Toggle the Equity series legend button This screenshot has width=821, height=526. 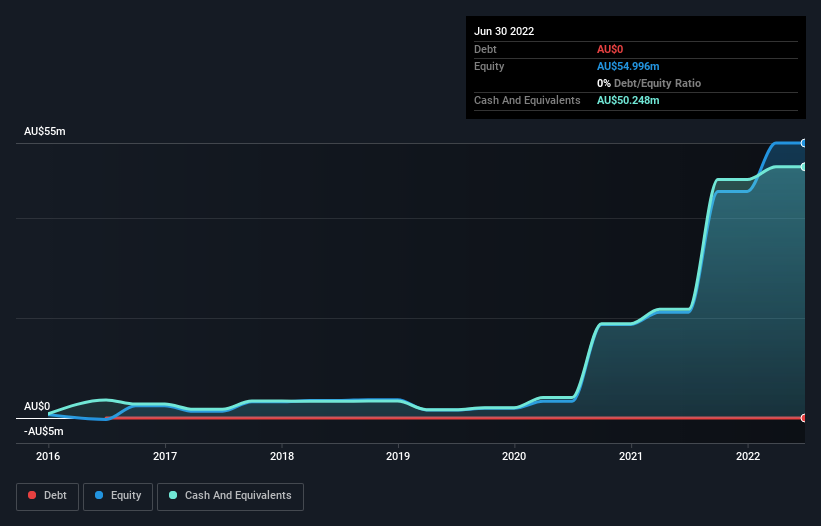pyautogui.click(x=118, y=496)
